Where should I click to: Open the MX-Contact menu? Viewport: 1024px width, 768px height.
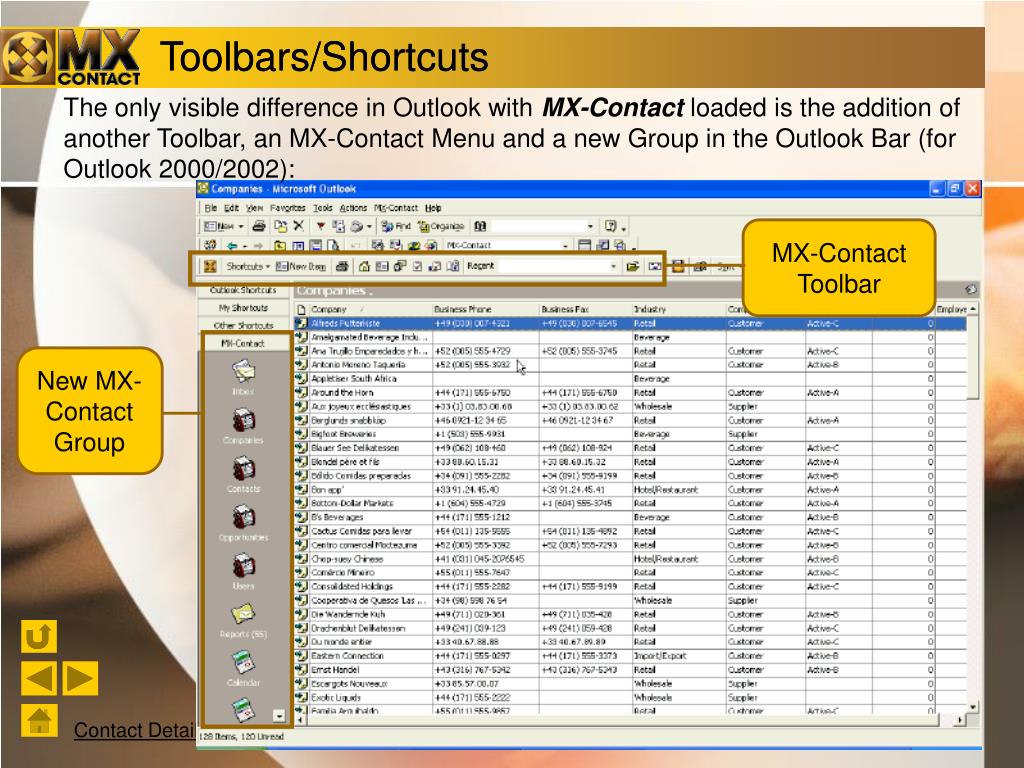point(396,208)
